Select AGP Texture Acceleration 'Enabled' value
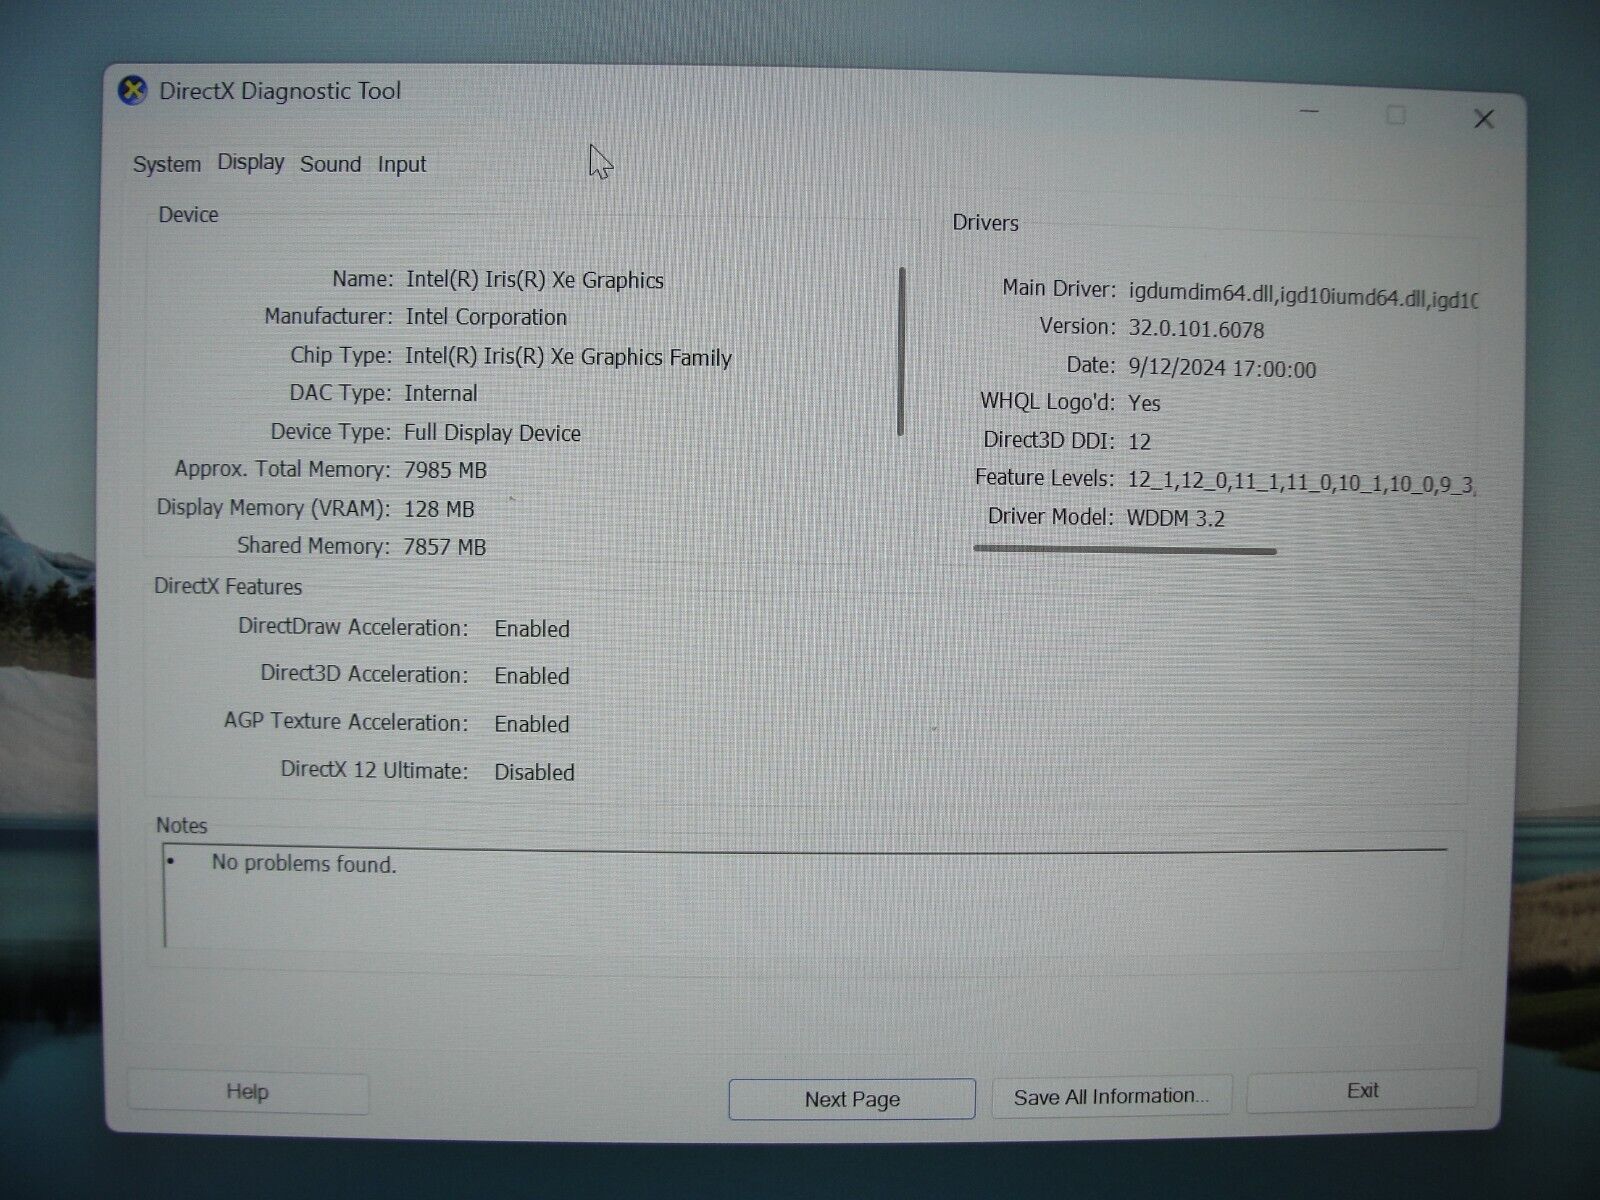This screenshot has height=1200, width=1600. coord(532,724)
